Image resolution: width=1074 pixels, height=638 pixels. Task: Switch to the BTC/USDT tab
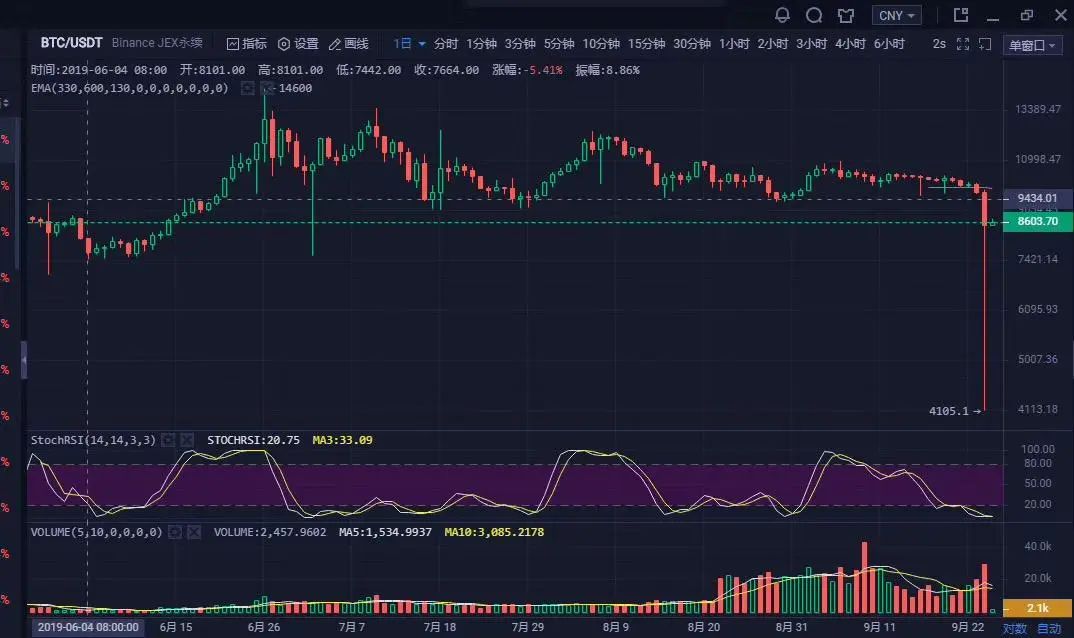(69, 43)
